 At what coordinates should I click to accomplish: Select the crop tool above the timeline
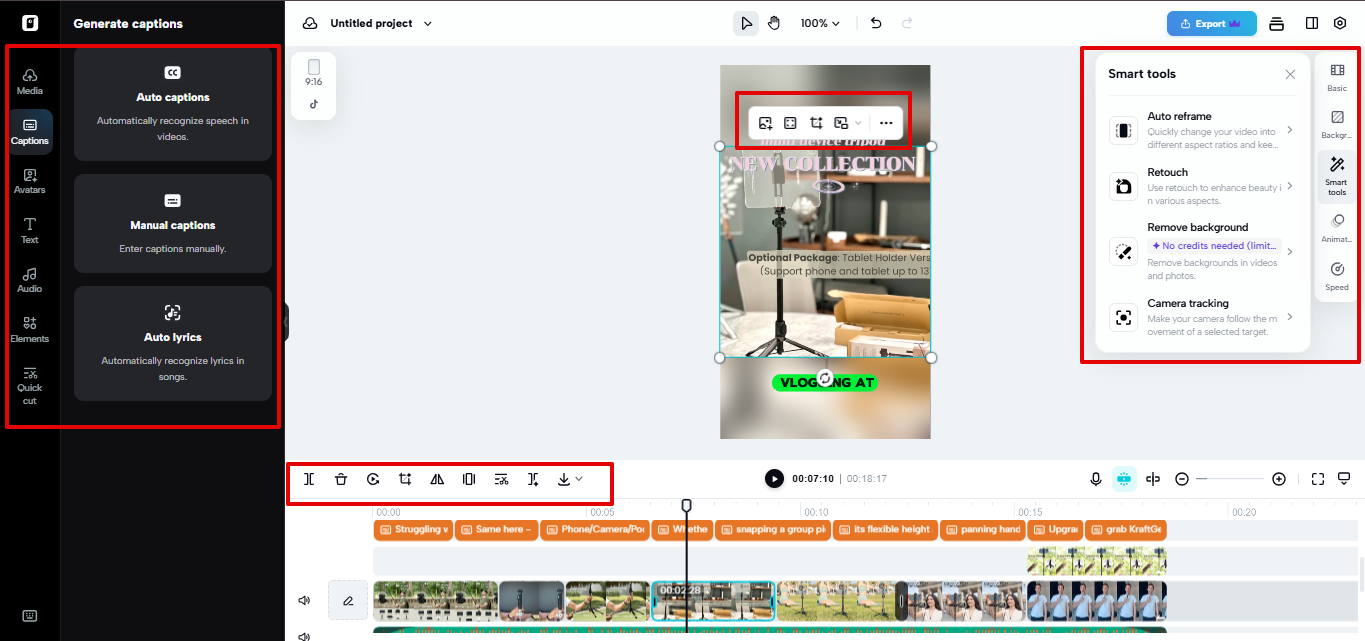tap(405, 478)
